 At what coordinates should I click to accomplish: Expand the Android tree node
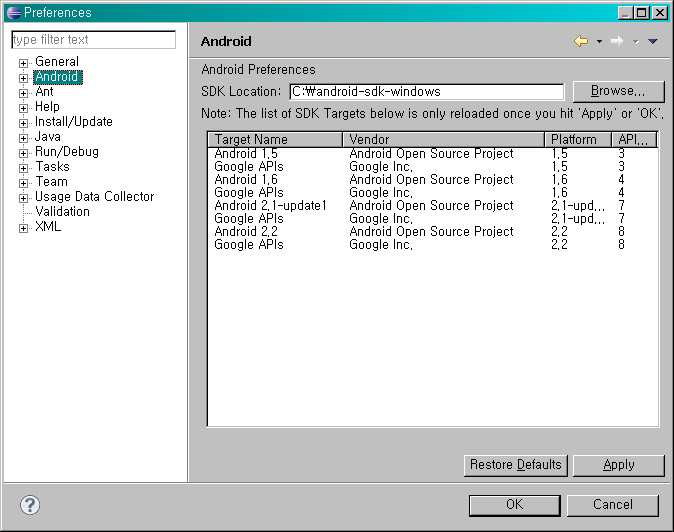coord(23,78)
